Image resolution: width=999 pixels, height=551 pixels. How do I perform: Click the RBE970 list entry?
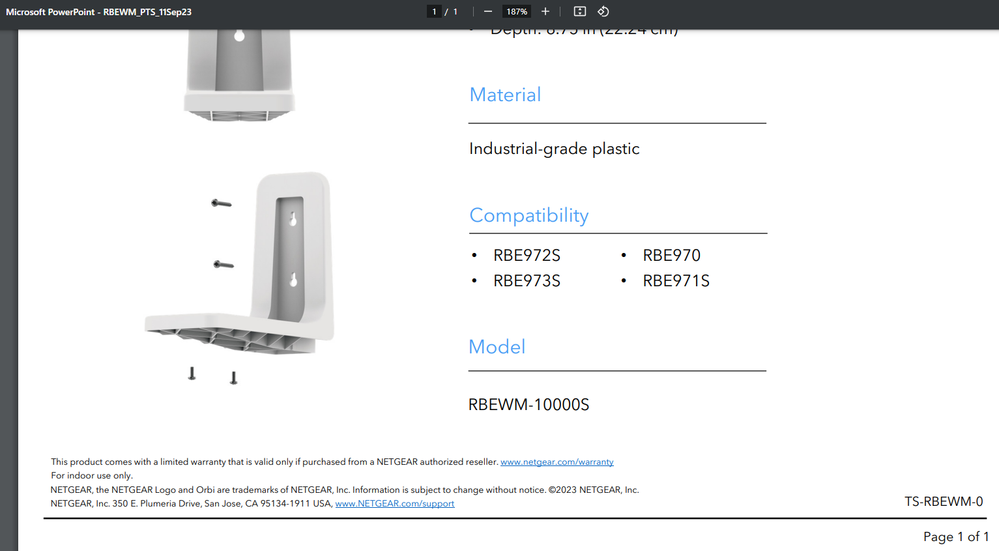coord(672,255)
